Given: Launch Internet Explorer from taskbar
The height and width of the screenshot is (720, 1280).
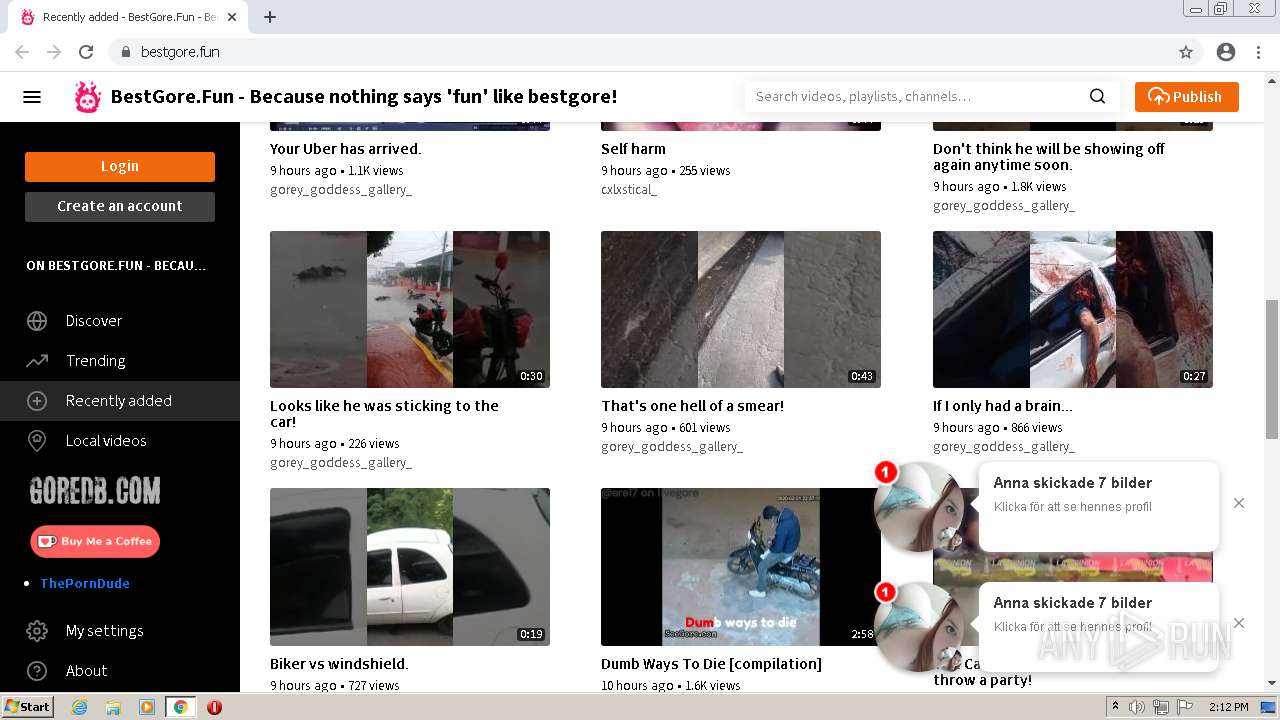Looking at the screenshot, I should click(80, 707).
